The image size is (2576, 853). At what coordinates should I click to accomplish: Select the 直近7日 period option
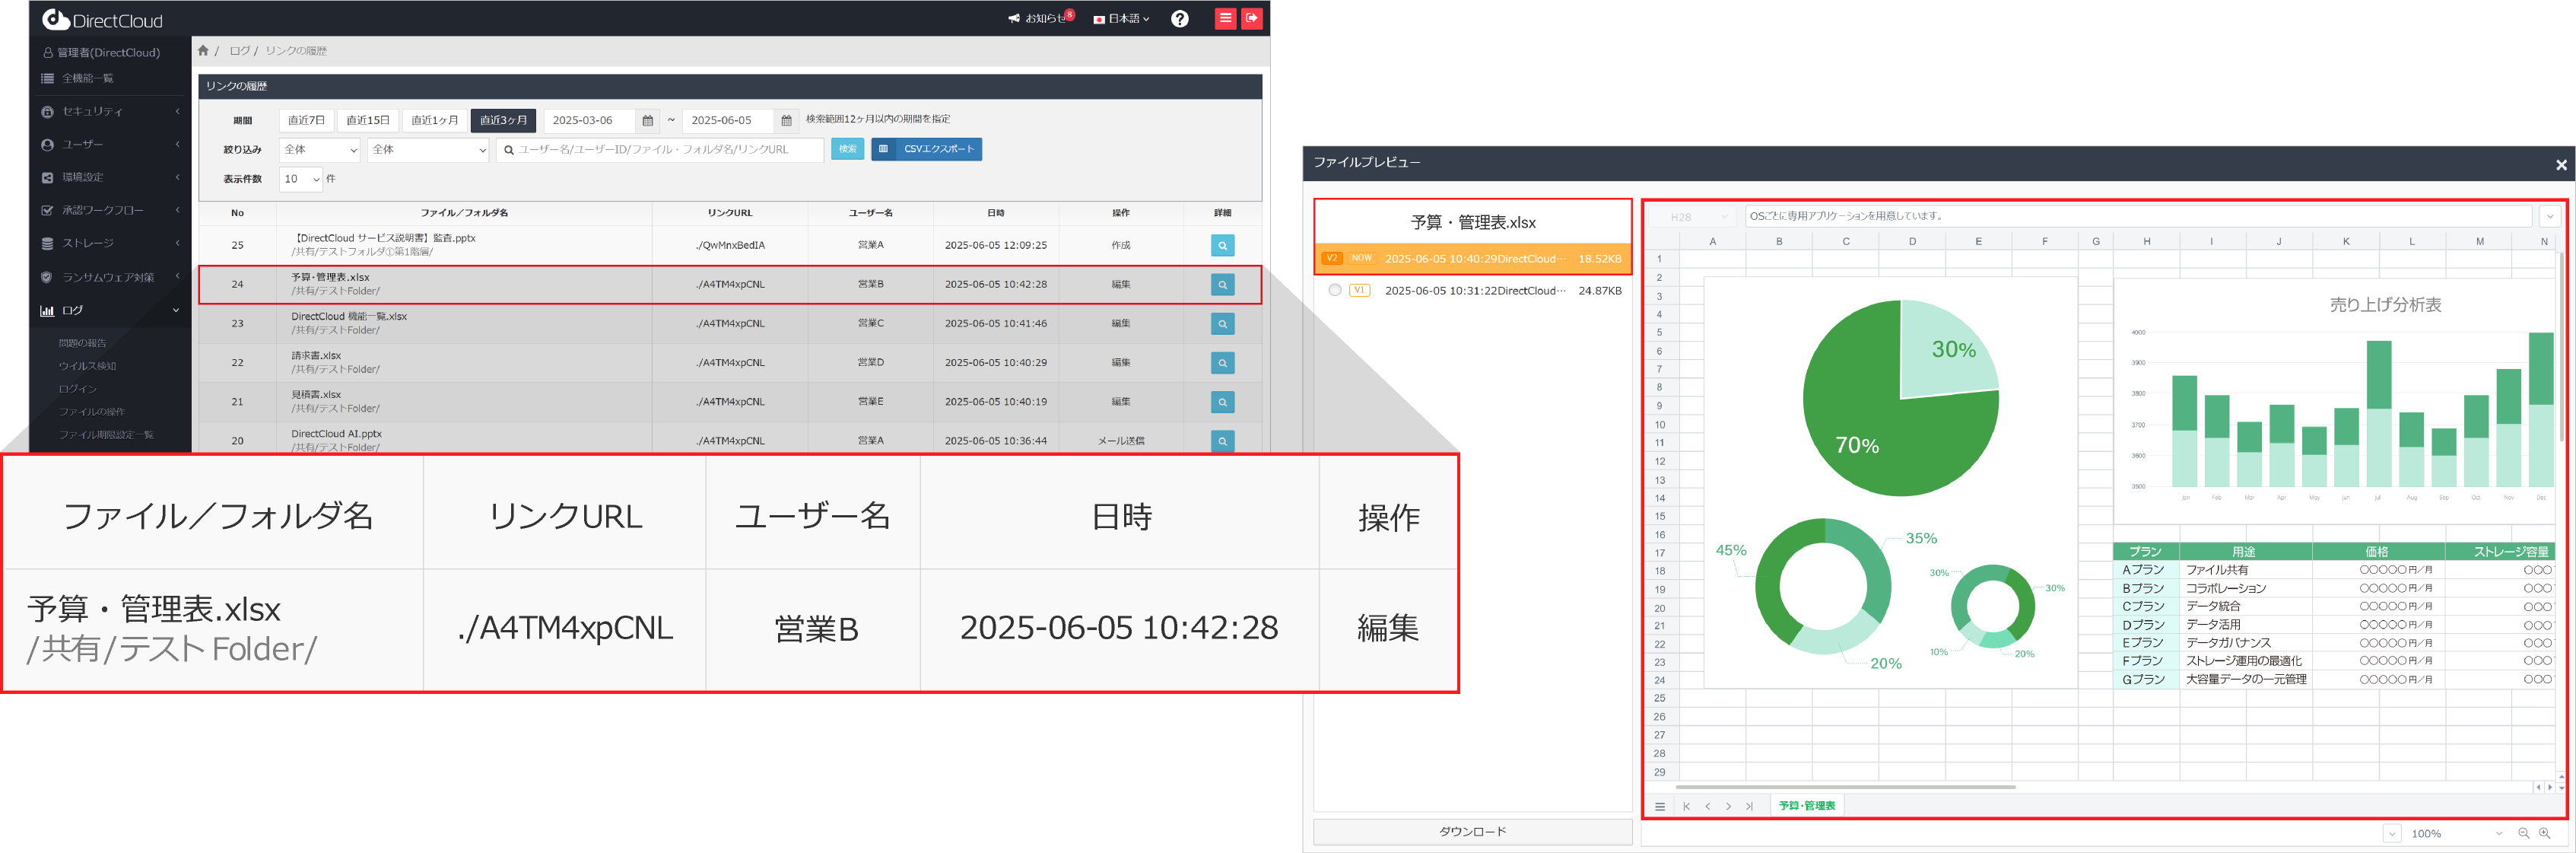click(306, 121)
